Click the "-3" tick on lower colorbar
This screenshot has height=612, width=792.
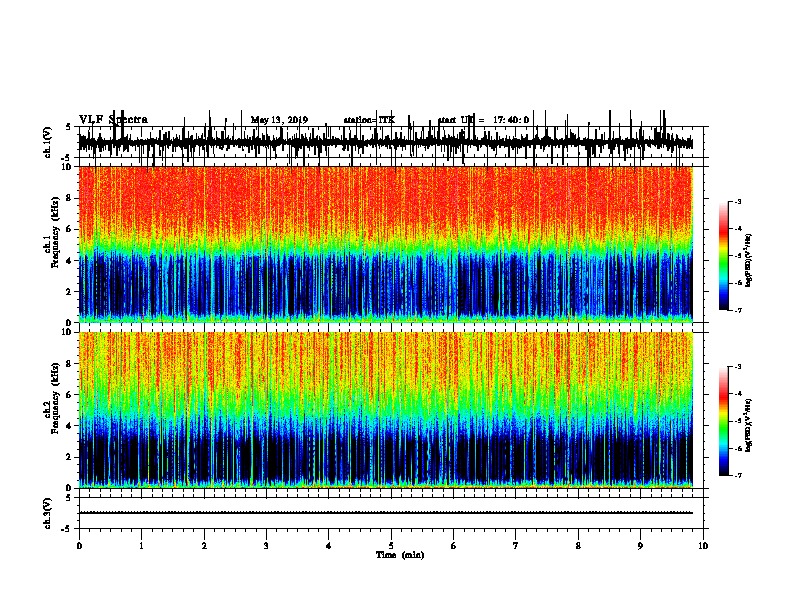[x=737, y=367]
